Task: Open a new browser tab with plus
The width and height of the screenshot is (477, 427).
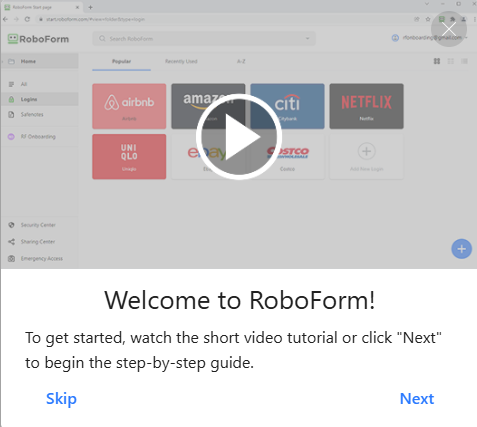Action: (x=90, y=7)
